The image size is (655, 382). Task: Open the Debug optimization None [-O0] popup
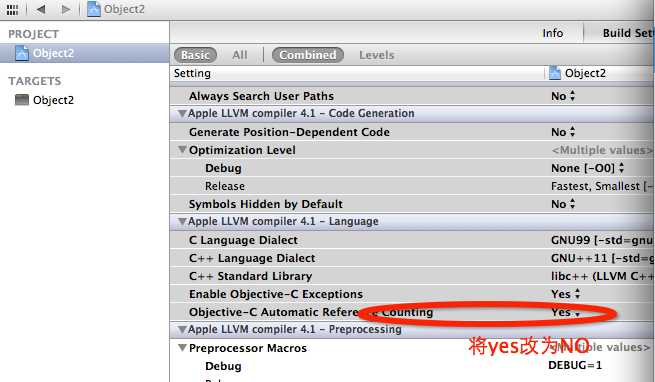587,168
